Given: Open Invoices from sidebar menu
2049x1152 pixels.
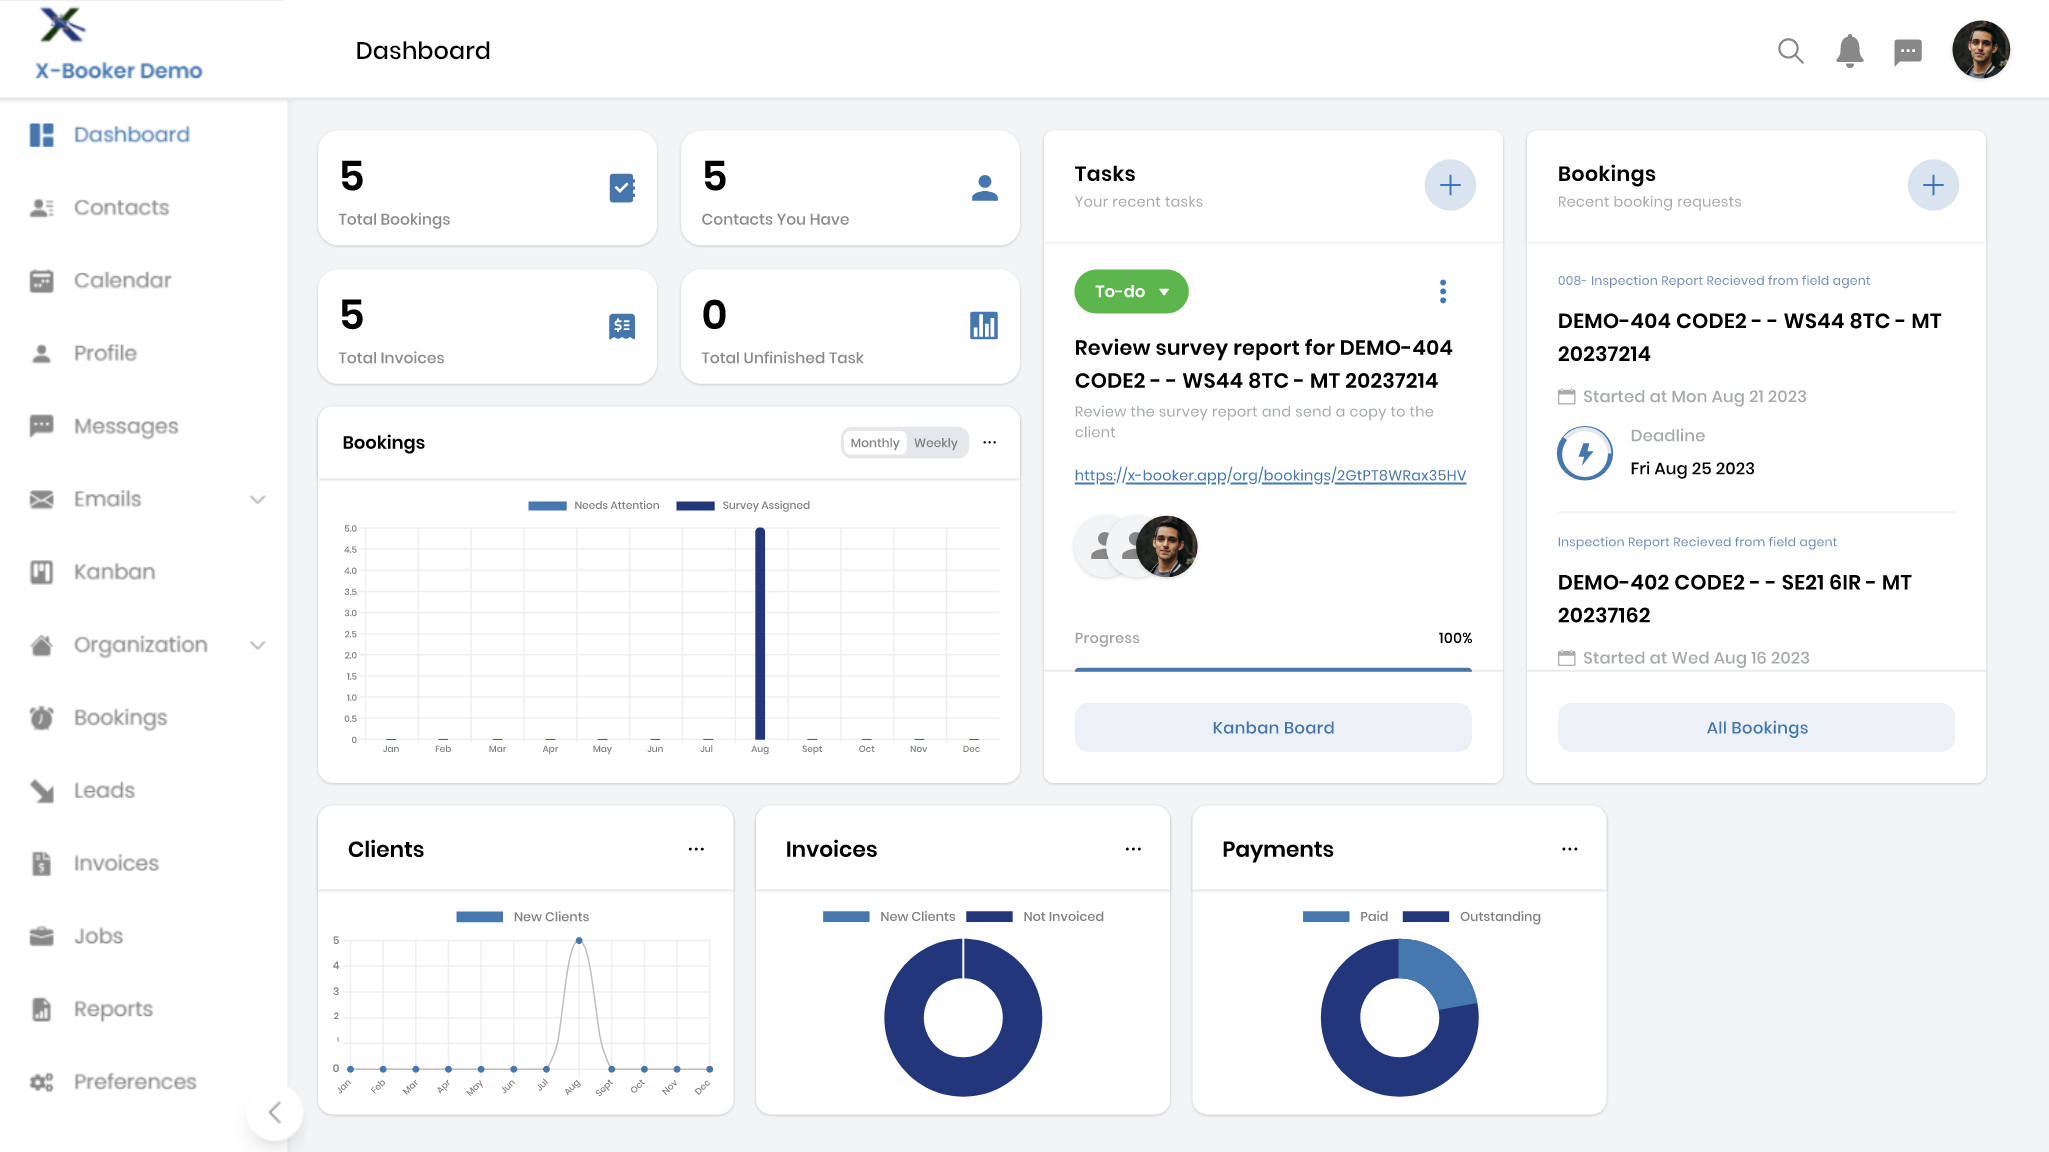Looking at the screenshot, I should [x=116, y=863].
